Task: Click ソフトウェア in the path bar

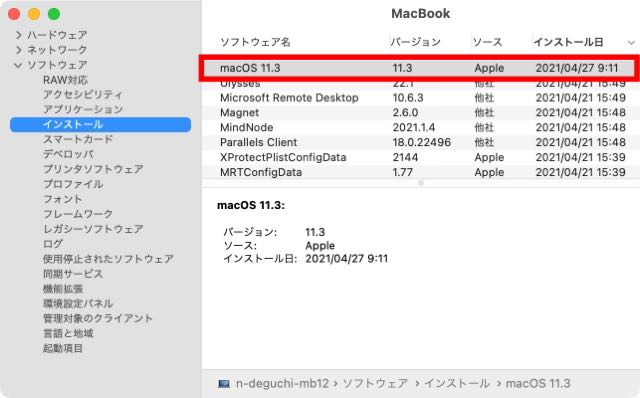Action: [375, 384]
